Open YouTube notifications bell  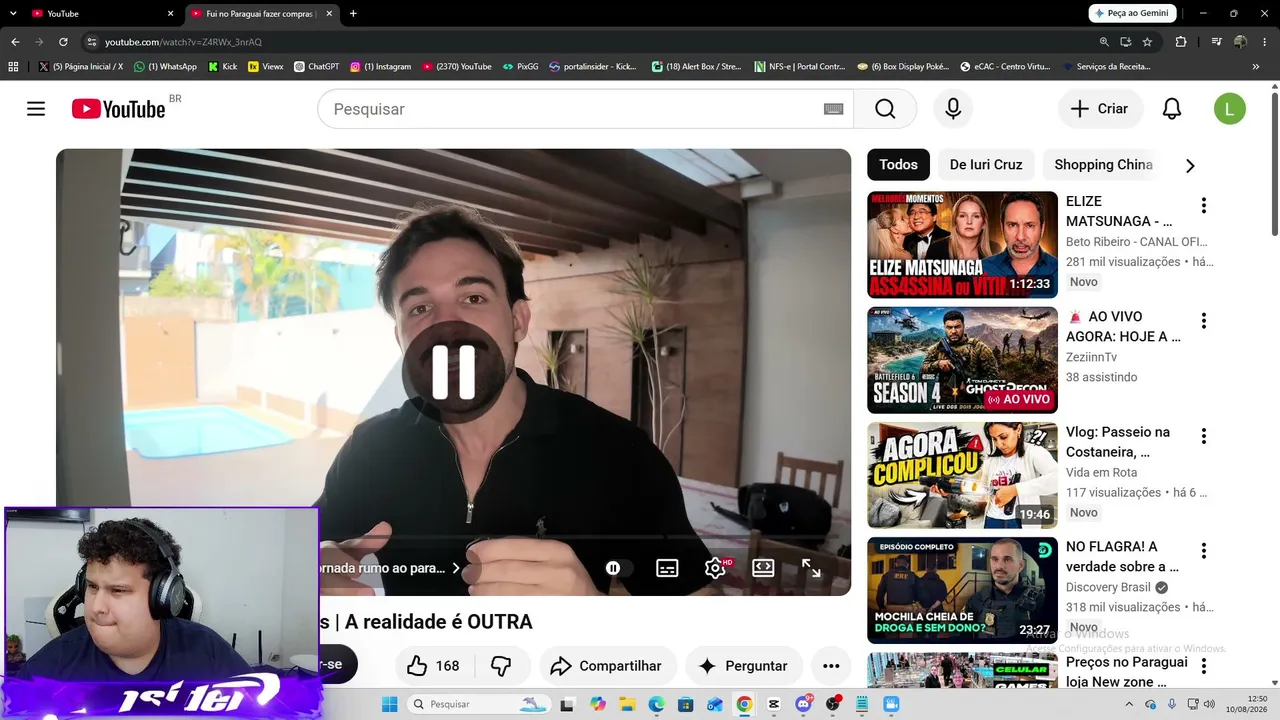tap(1172, 109)
